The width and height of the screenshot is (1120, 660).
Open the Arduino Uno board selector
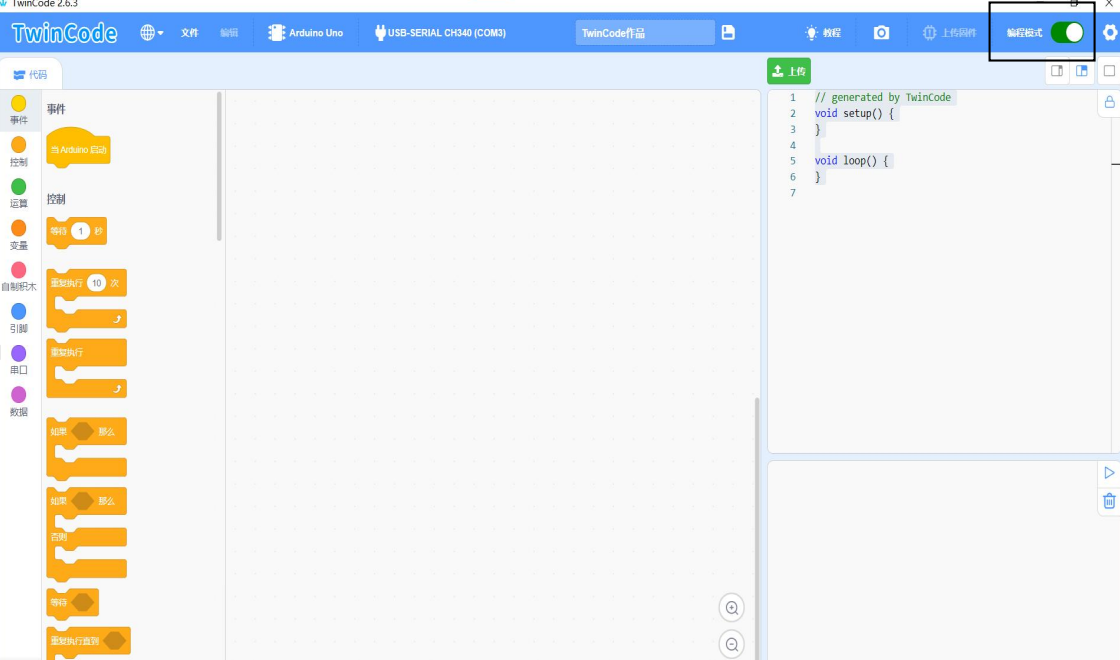click(x=306, y=33)
